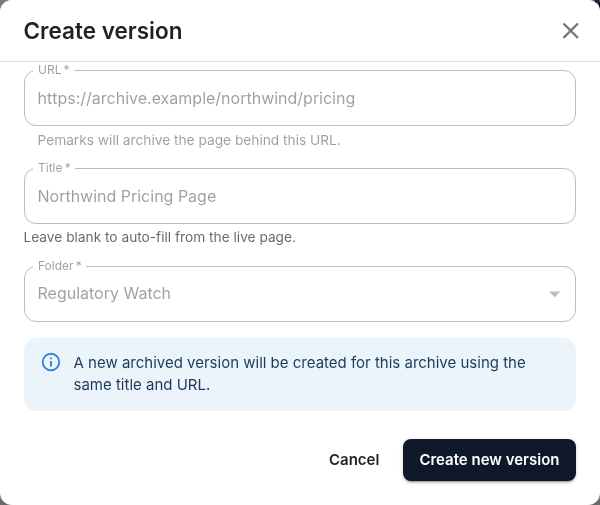Click the URL input field
The image size is (600, 505).
pyautogui.click(x=300, y=98)
